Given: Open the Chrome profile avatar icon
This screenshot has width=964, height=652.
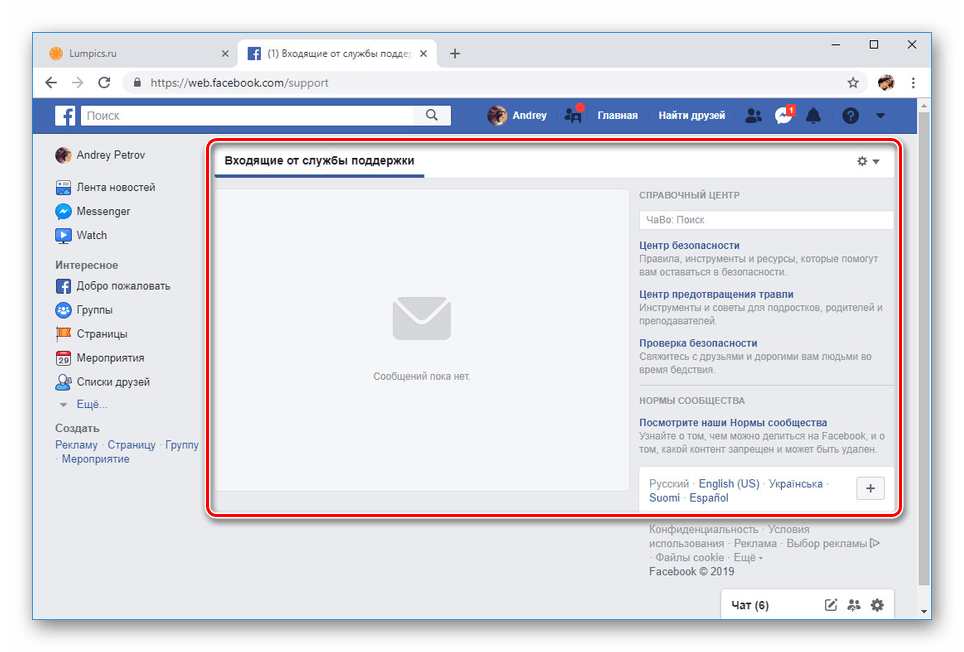Looking at the screenshot, I should [886, 82].
